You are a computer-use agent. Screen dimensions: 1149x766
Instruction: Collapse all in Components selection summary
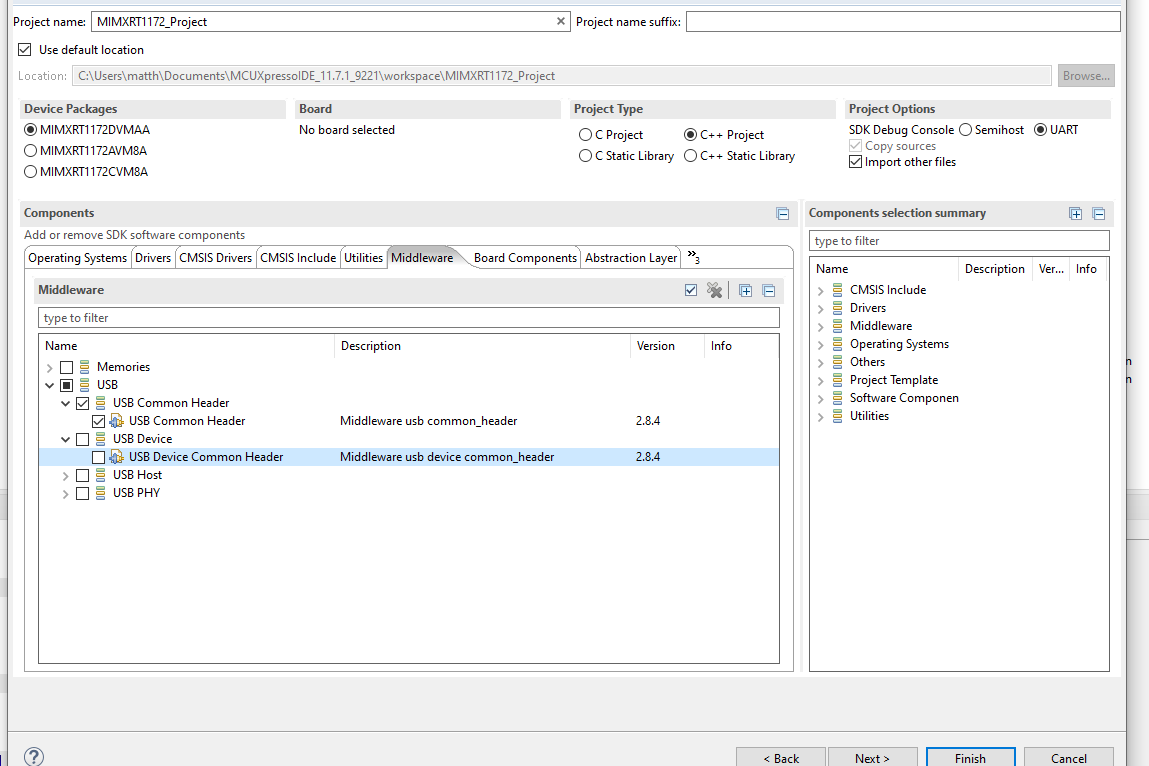pos(1099,214)
